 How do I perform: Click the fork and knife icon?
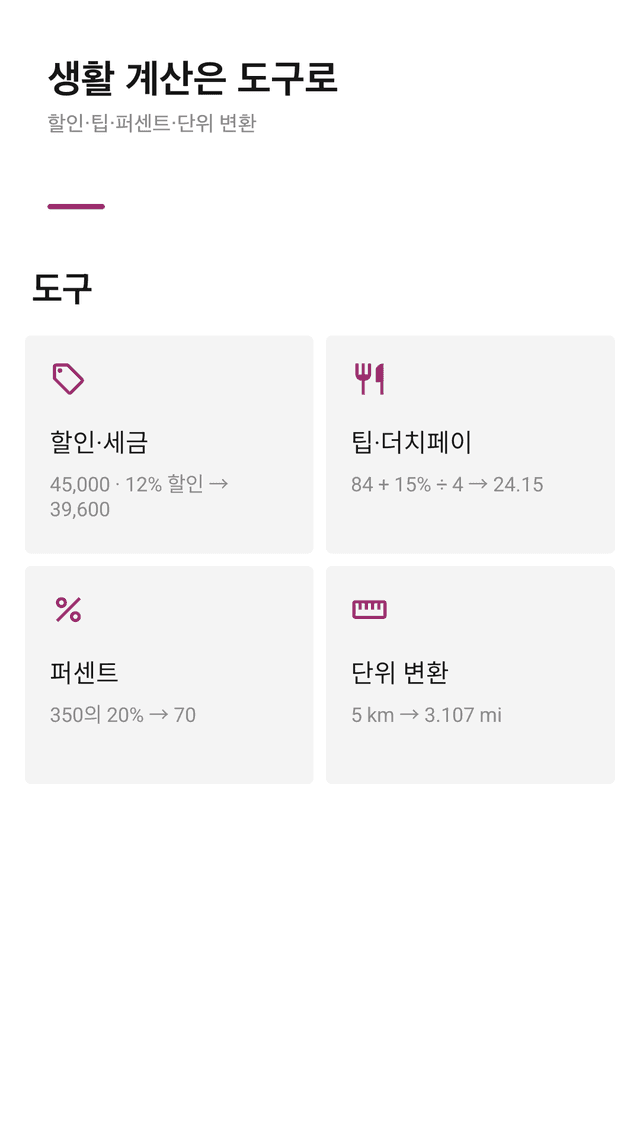pos(369,379)
